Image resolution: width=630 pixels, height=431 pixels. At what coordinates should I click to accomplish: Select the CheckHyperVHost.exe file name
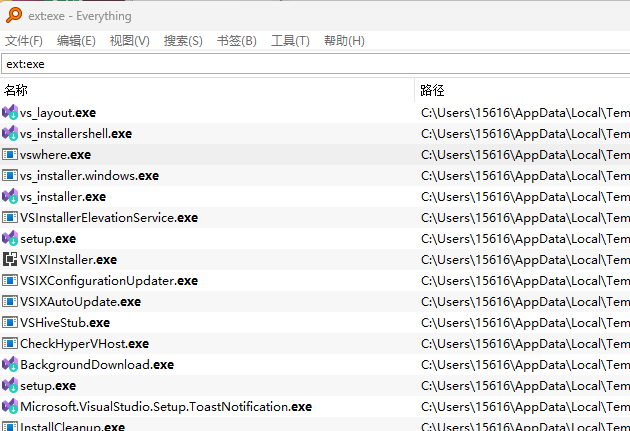coord(84,344)
